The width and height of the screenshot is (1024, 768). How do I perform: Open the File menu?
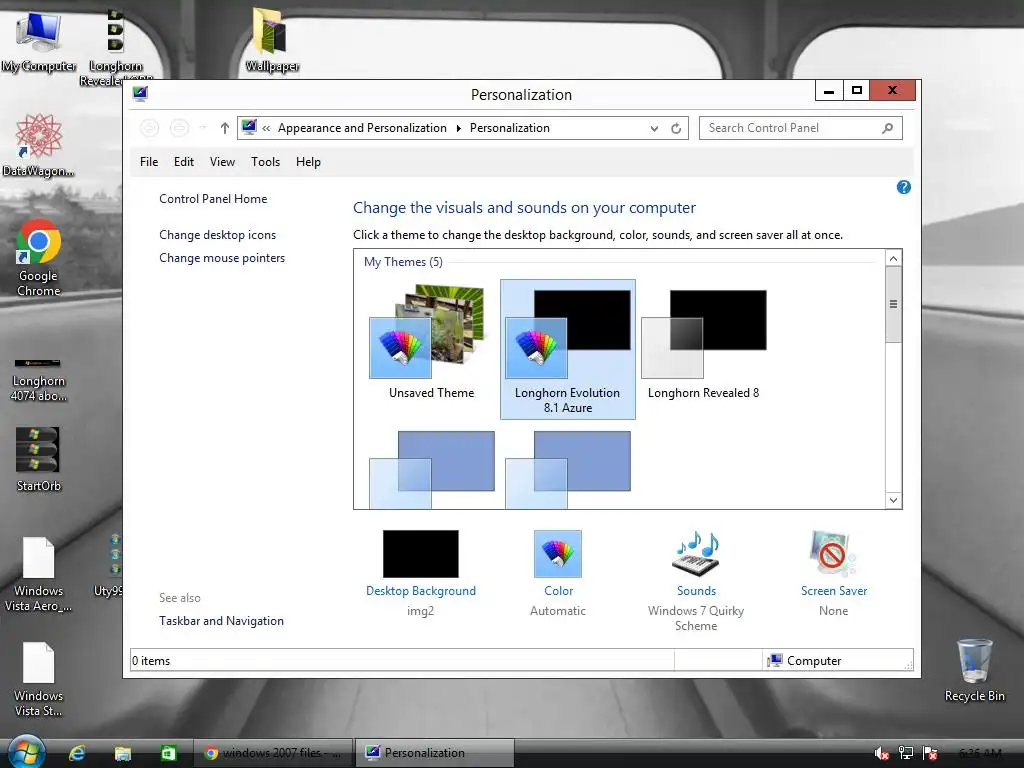(x=149, y=162)
